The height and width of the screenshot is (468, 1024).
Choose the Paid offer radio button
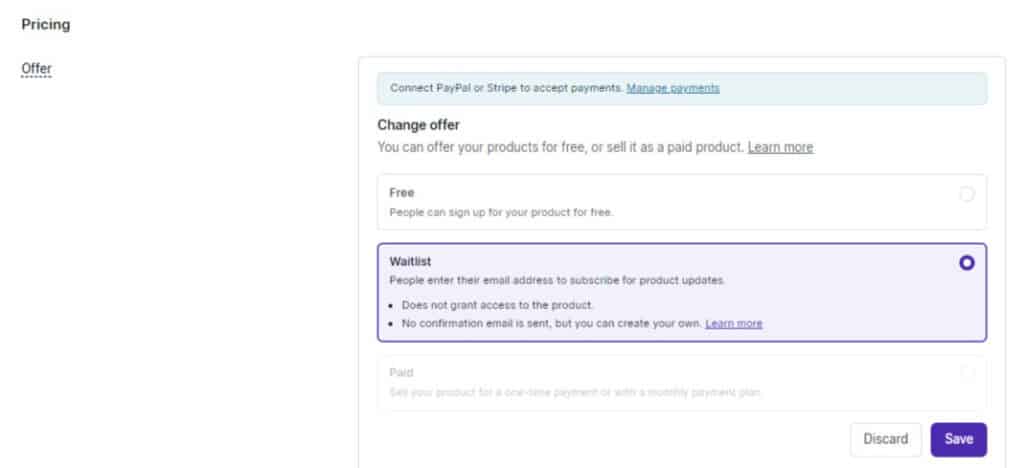[x=966, y=373]
